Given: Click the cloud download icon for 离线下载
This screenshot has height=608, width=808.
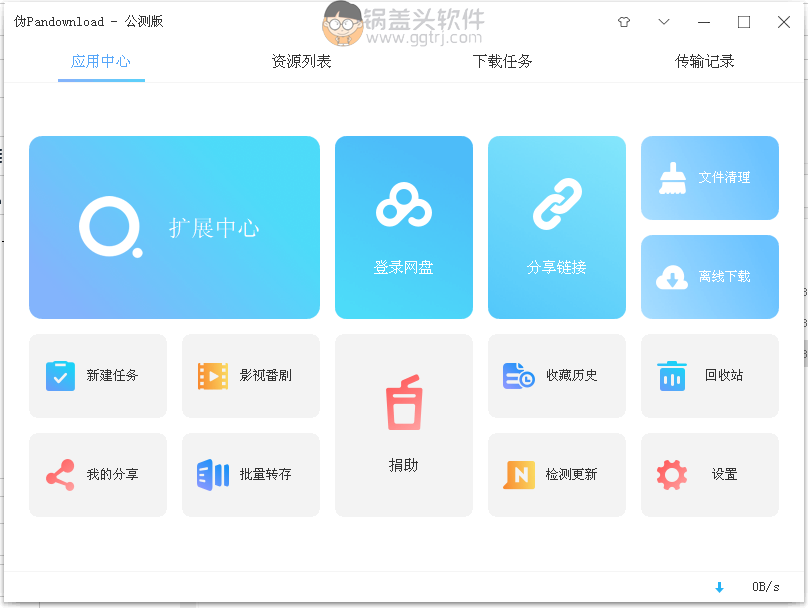Looking at the screenshot, I should [672, 277].
